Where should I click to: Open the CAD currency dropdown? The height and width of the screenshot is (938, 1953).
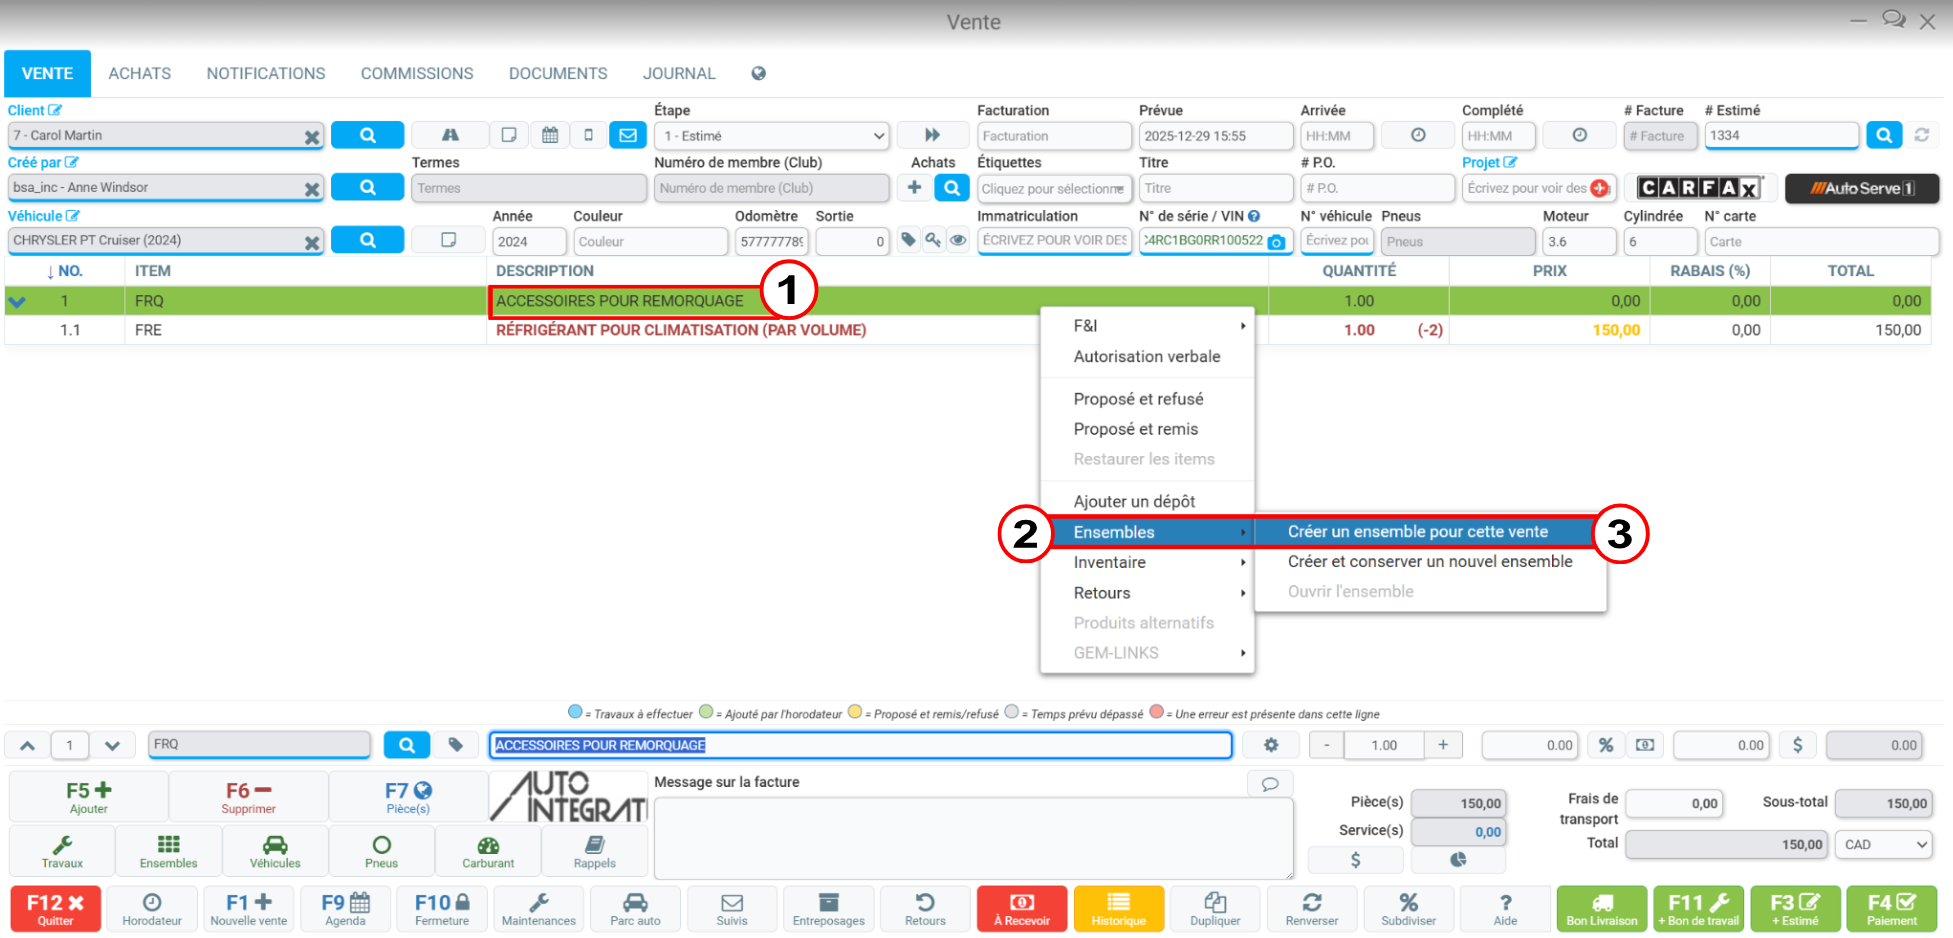point(1884,845)
